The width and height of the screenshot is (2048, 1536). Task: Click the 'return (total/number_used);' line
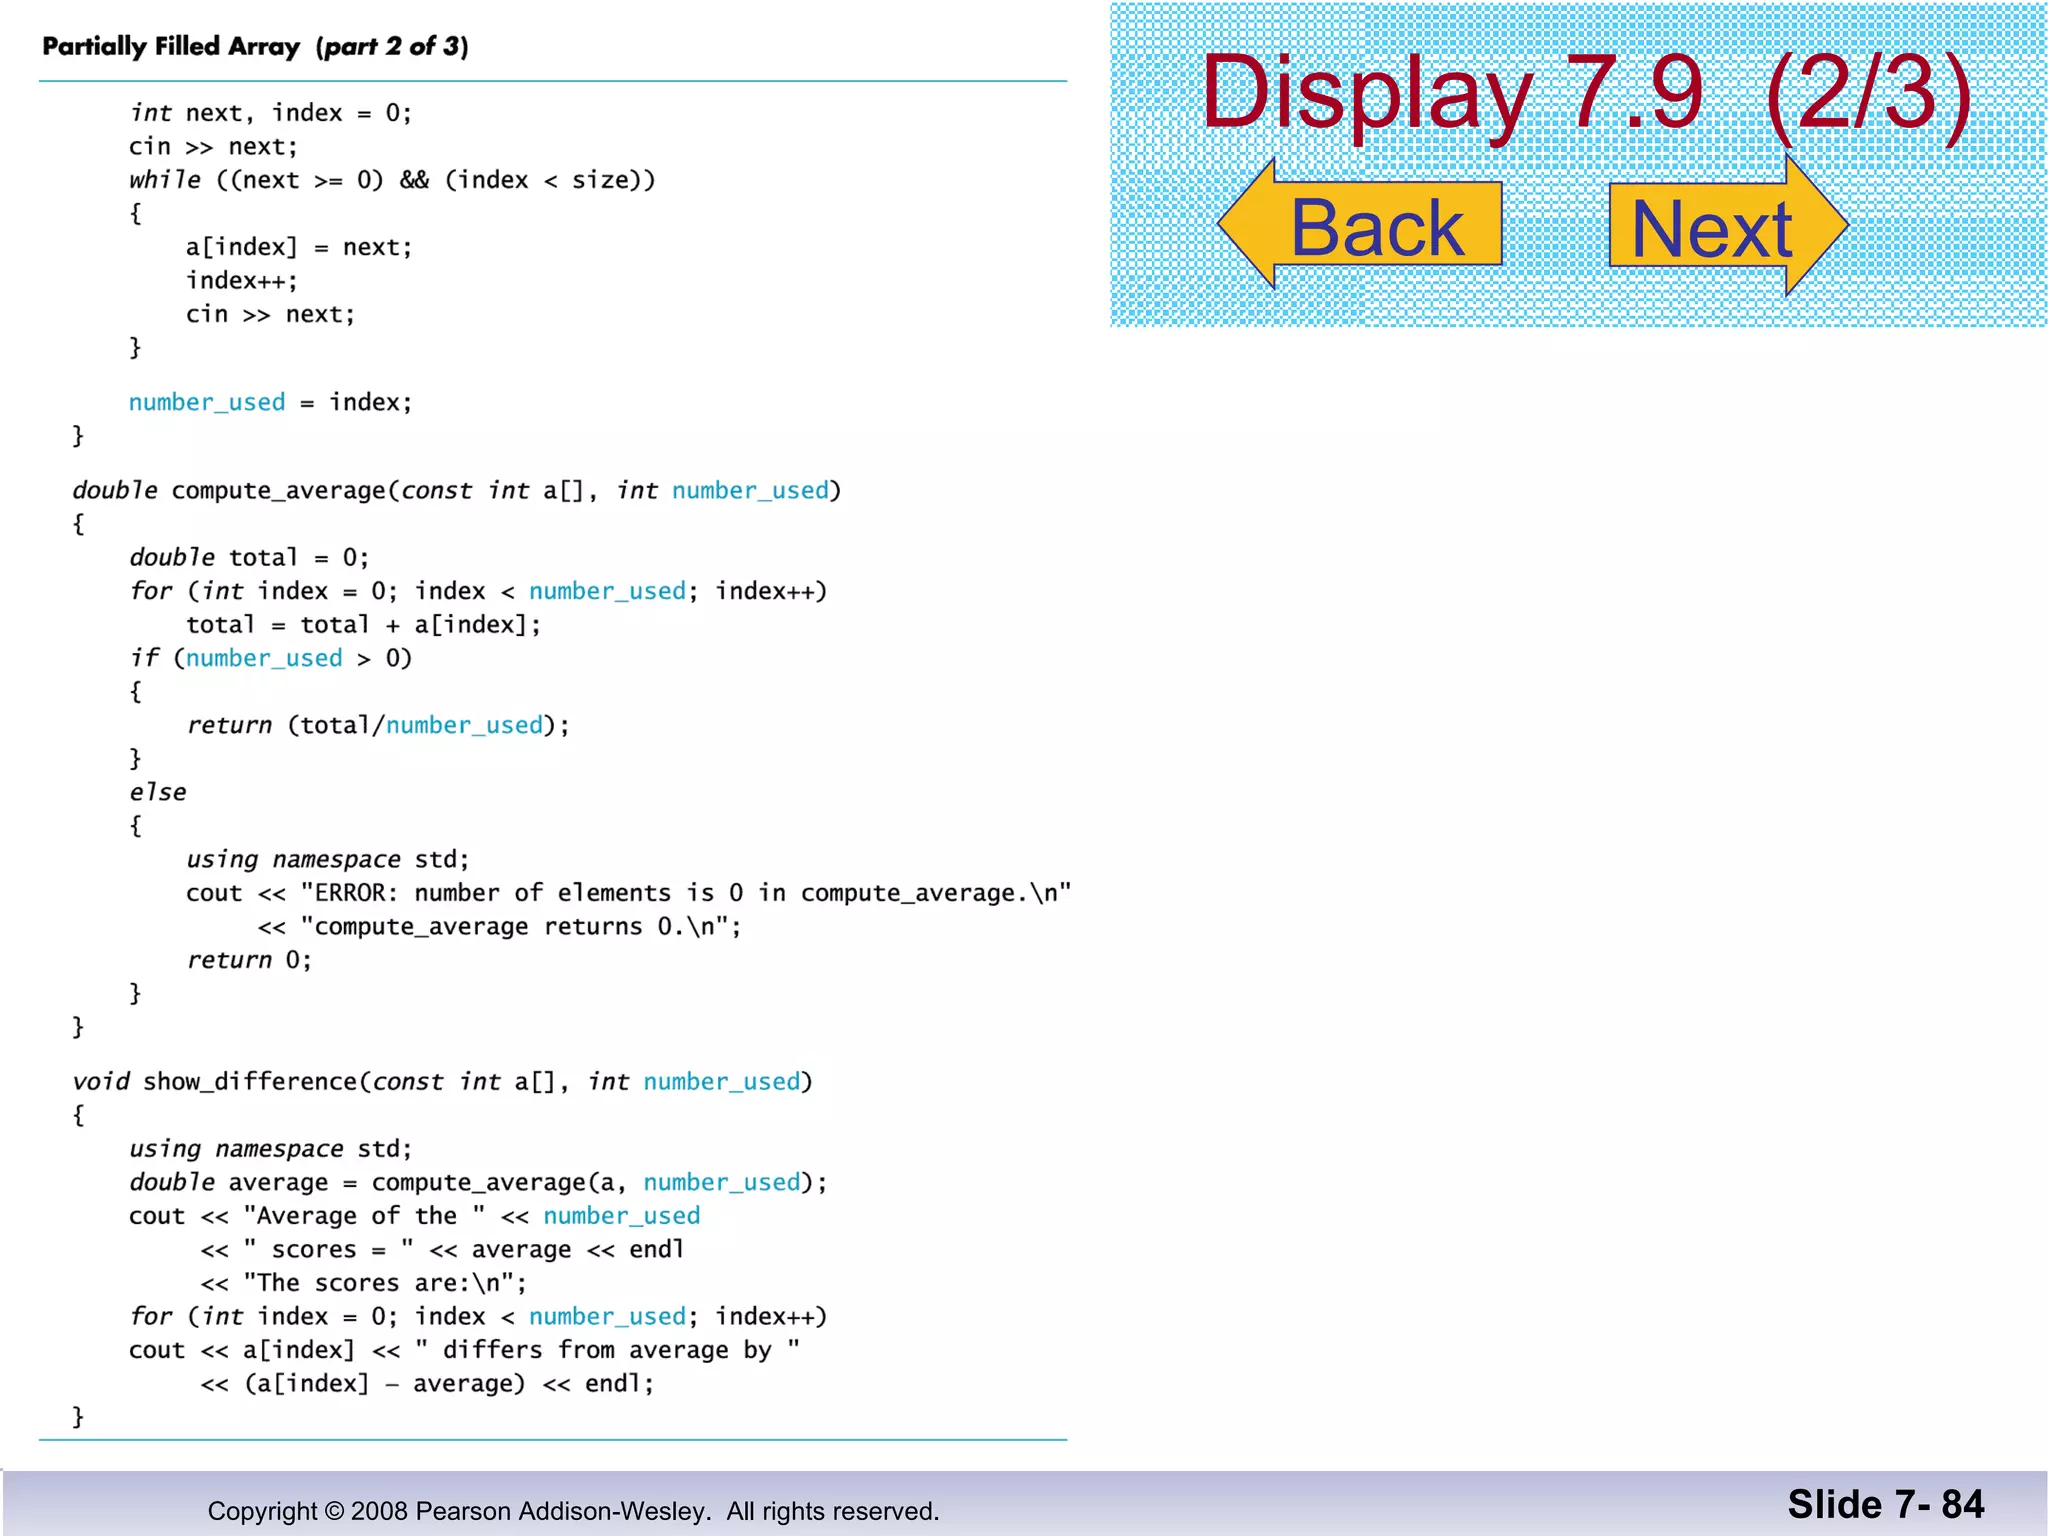pos(378,725)
